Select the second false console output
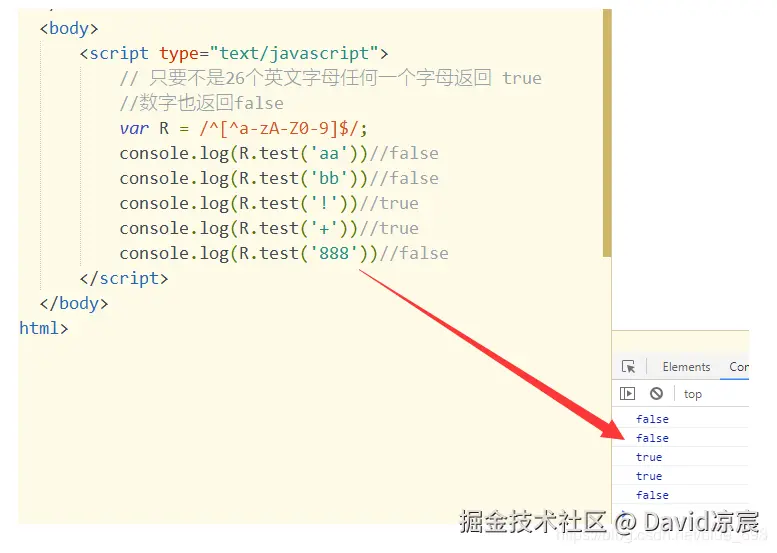777x553 pixels. 652,438
